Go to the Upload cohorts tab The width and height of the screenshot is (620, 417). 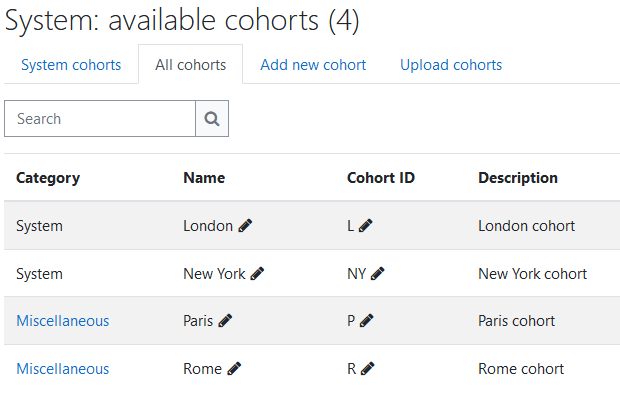451,65
